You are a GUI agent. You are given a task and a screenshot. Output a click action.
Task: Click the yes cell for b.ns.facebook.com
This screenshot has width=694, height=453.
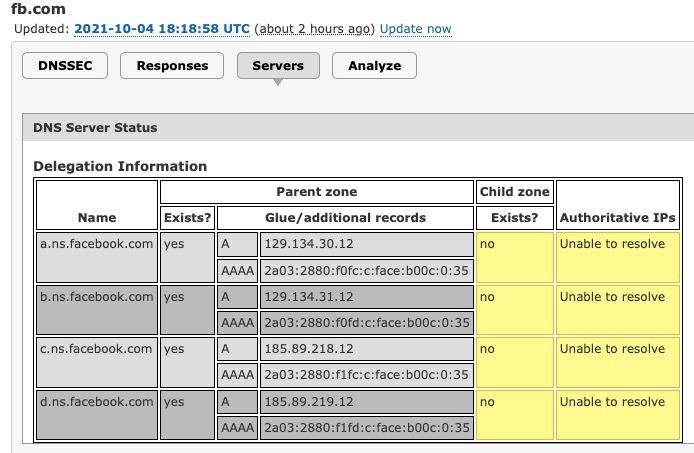pyautogui.click(x=187, y=310)
